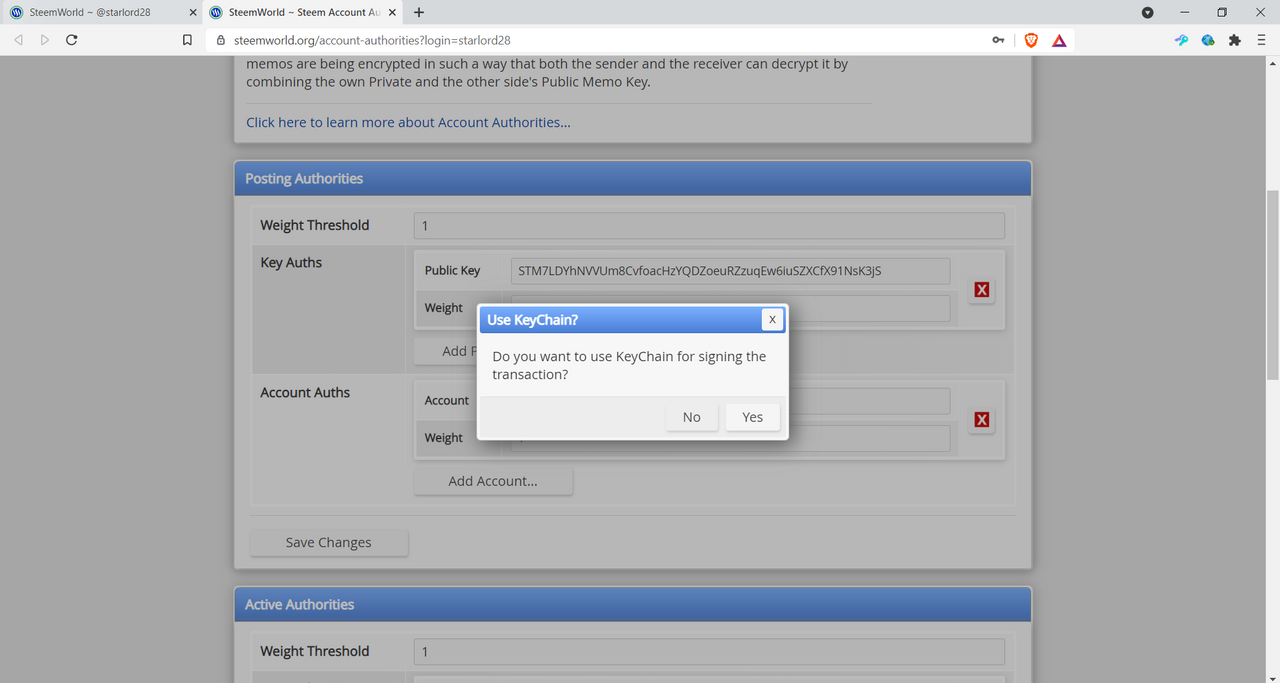Focus the Public Key input field

[x=730, y=271]
